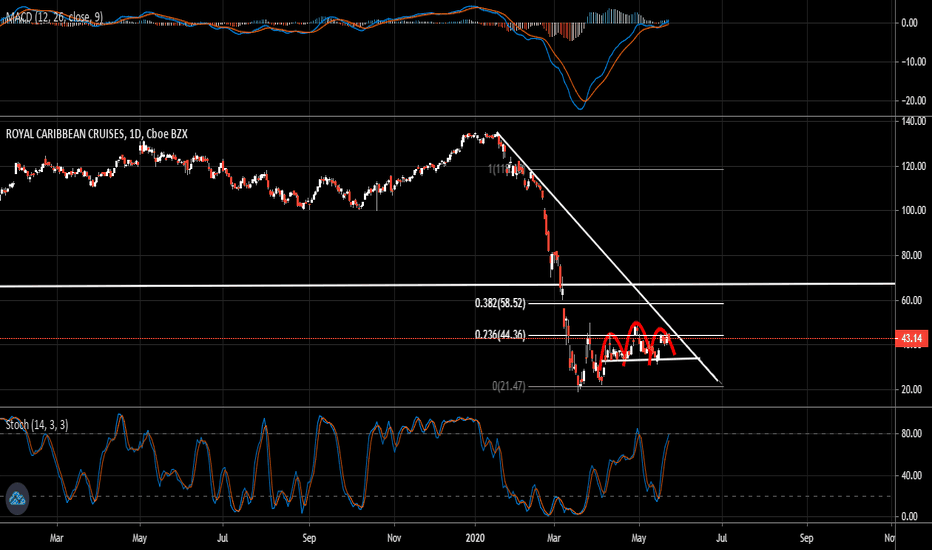Click the Nov date label before 2020

[x=394, y=538]
